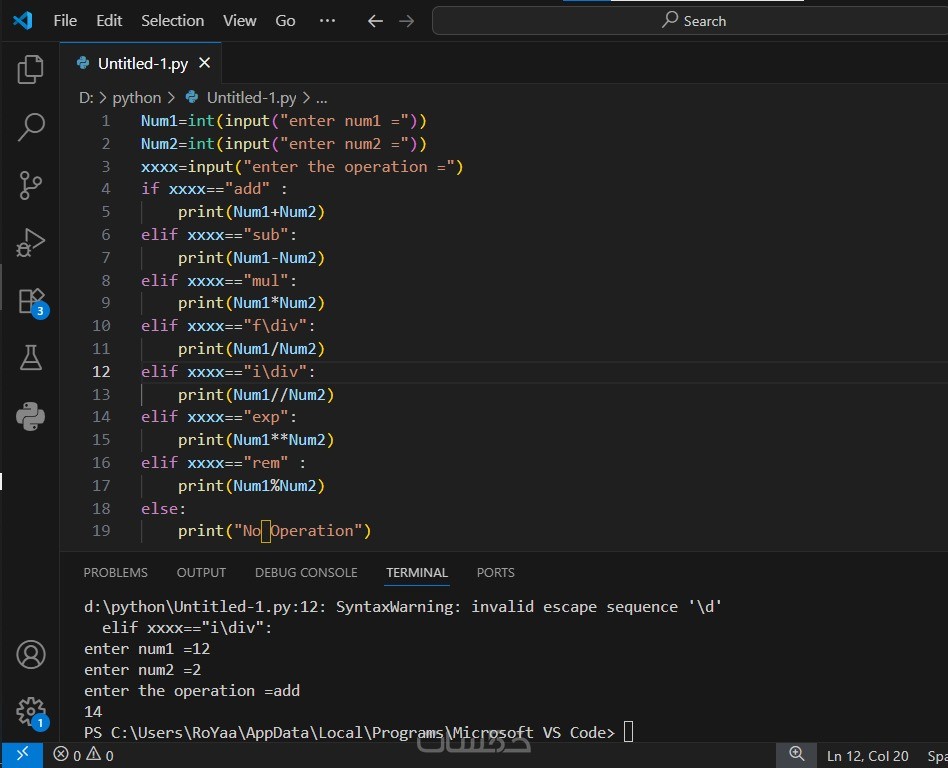
Task: Open the File menu
Action: tap(65, 21)
